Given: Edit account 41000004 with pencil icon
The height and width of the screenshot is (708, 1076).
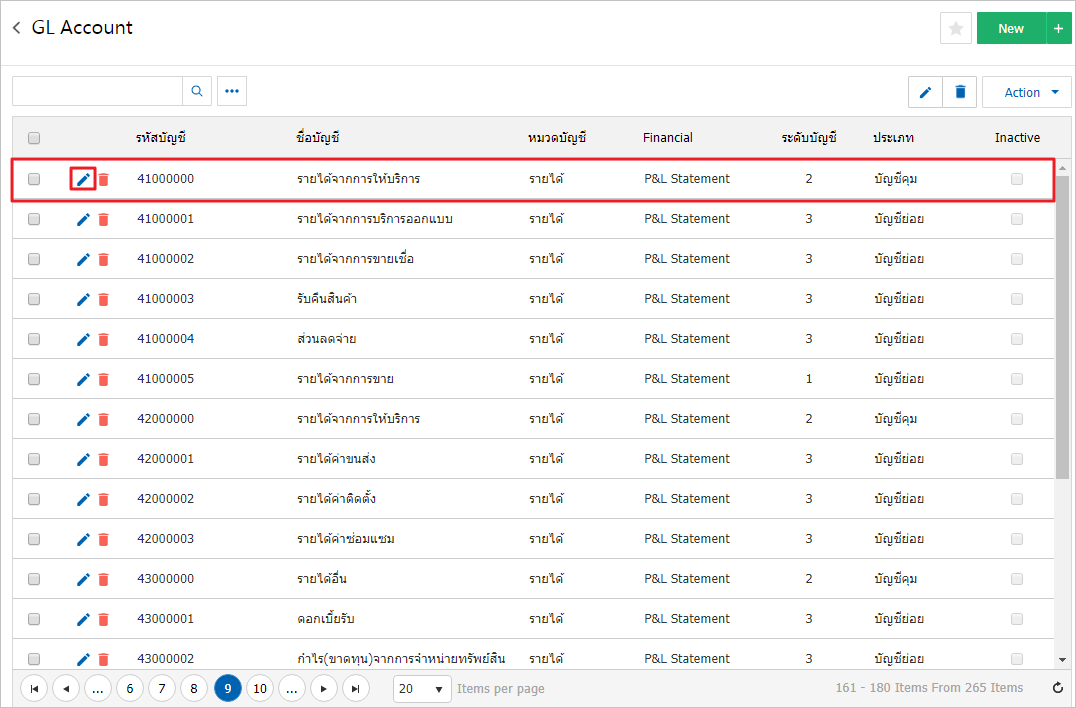Looking at the screenshot, I should [83, 340].
